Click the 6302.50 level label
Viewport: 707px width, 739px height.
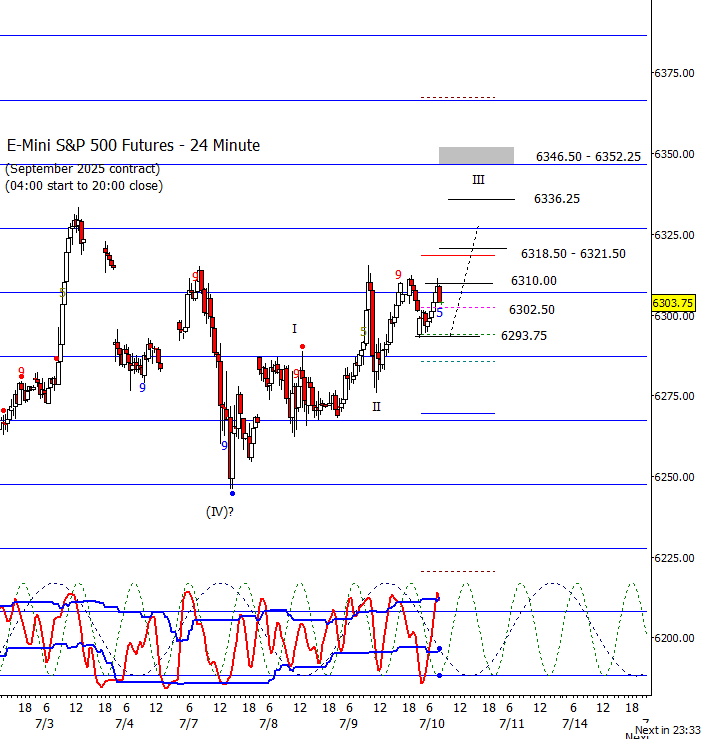click(x=532, y=310)
